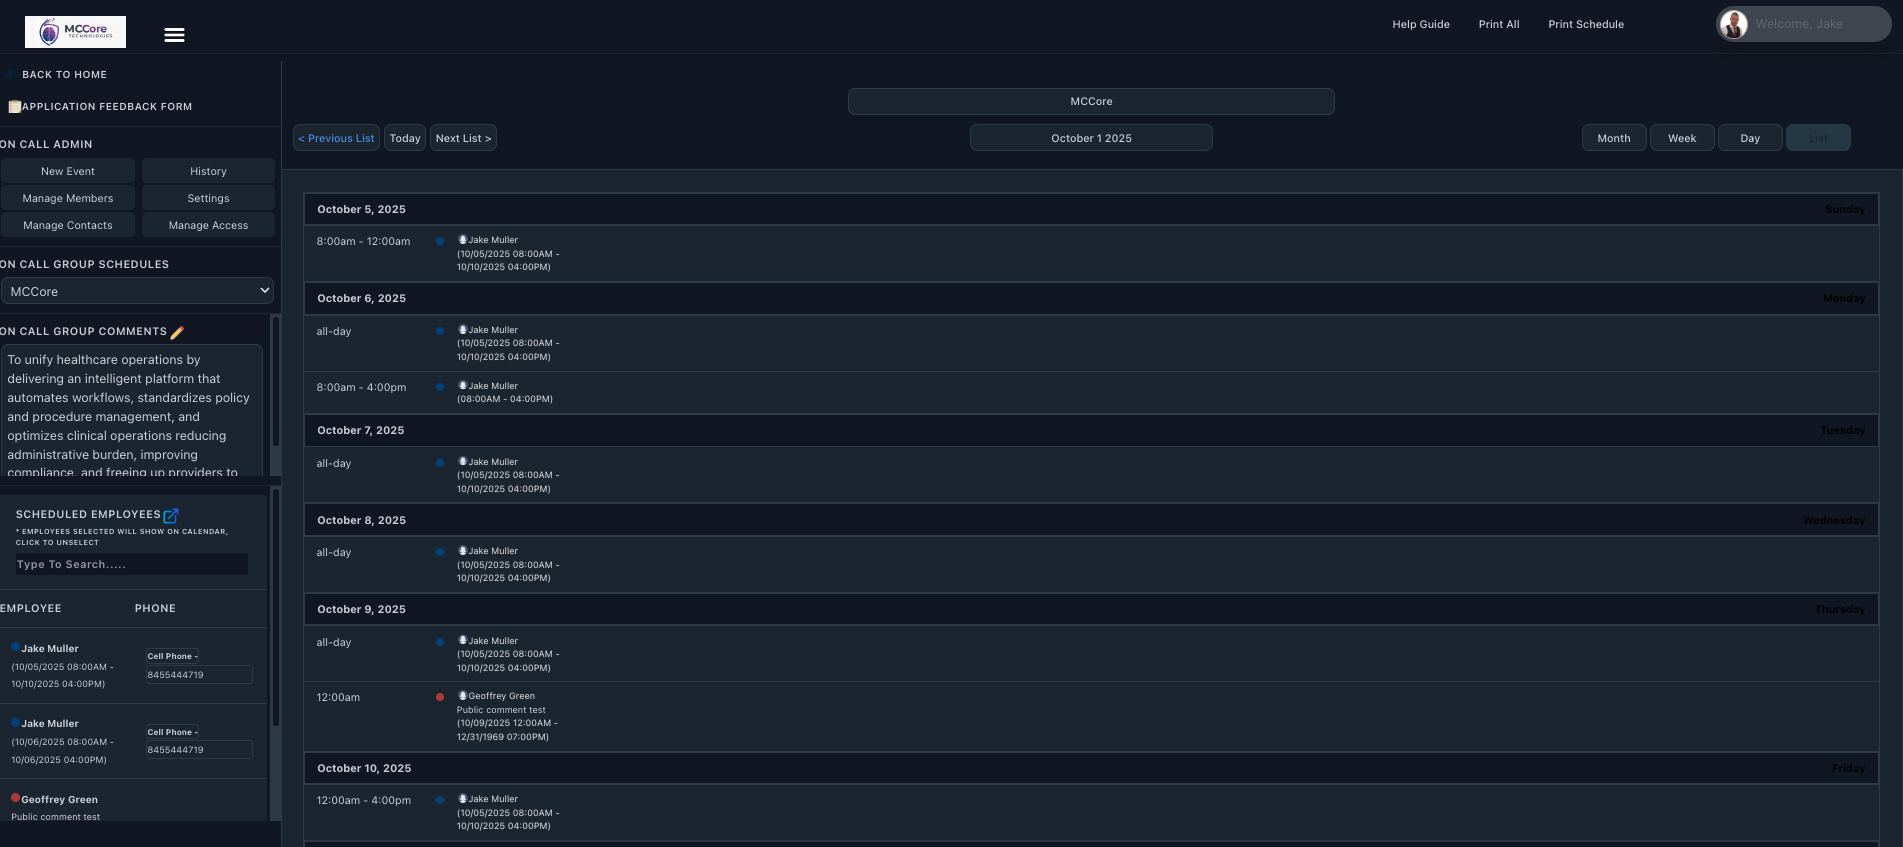Click the blue dot on October 5 event
The image size is (1903, 847).
click(x=439, y=241)
